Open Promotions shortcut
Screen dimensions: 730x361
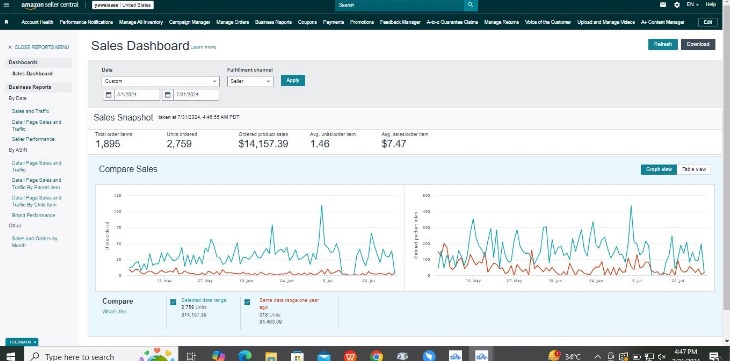tap(362, 22)
